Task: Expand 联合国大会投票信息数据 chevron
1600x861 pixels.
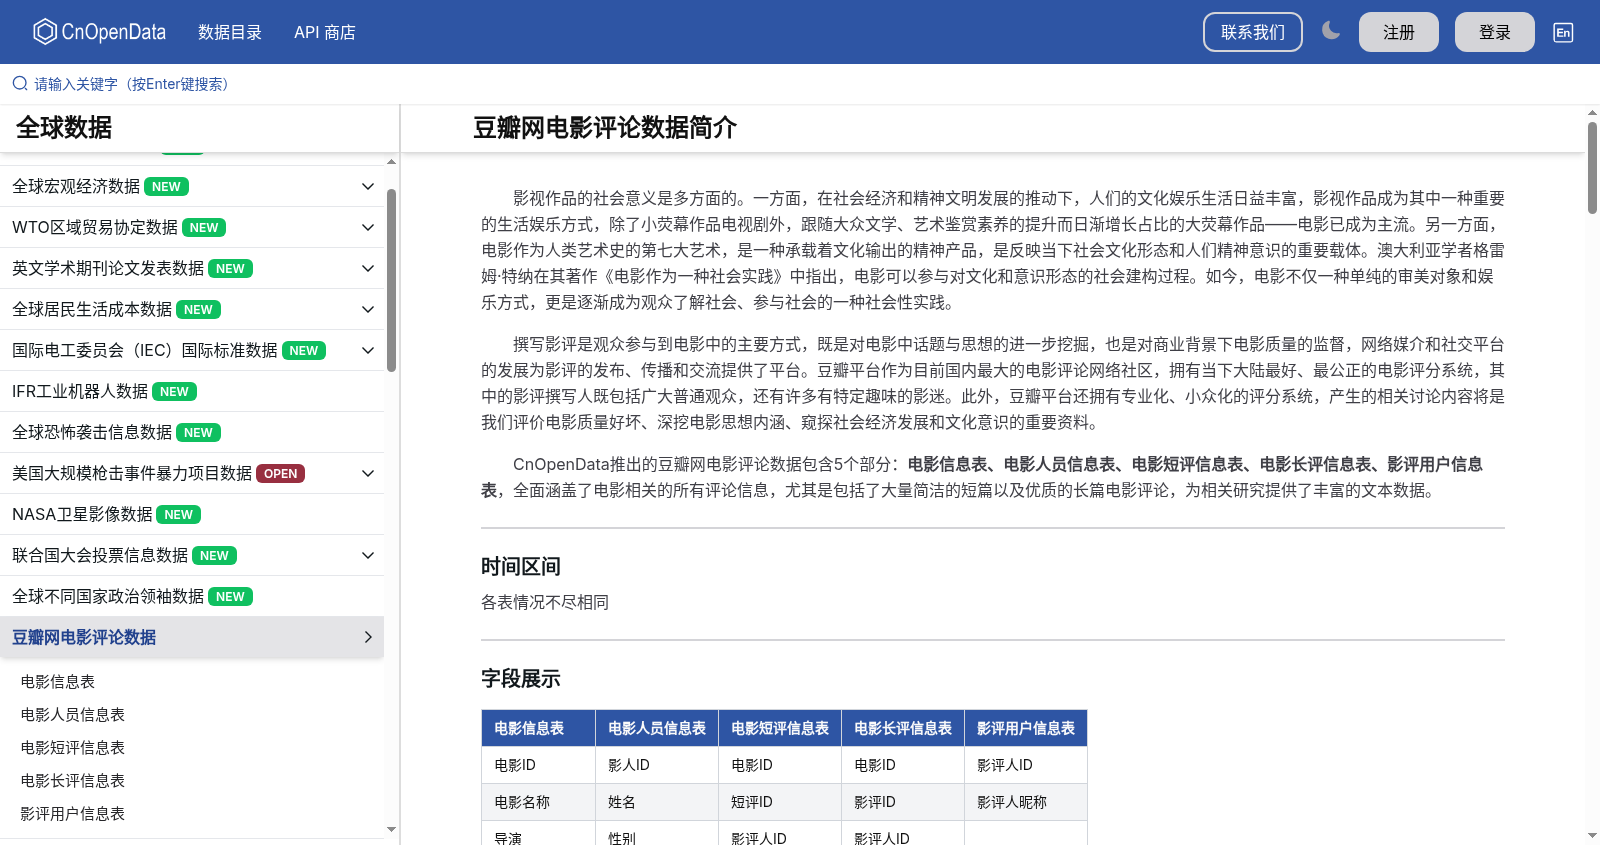Action: coord(368,555)
